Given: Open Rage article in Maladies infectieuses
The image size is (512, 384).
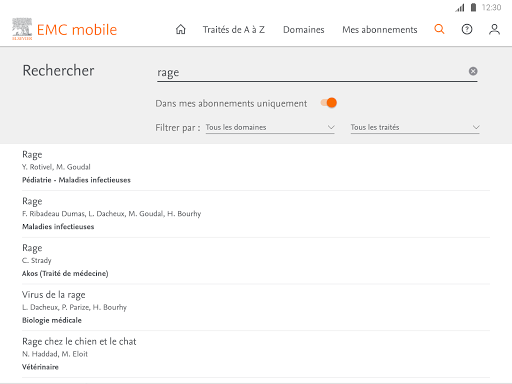Looking at the screenshot, I should pos(256,214).
